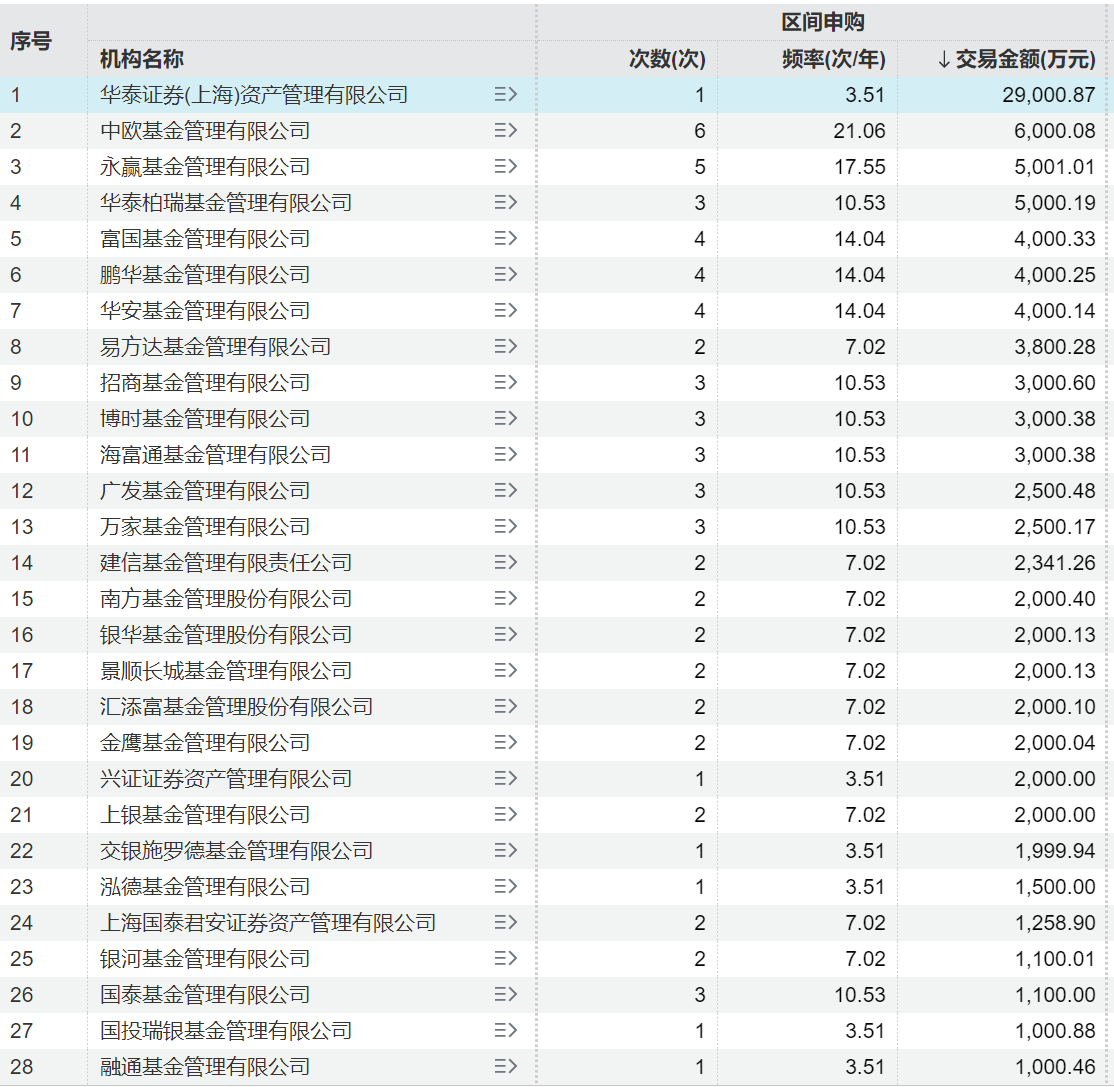The height and width of the screenshot is (1087, 1114).
Task: Open details icon for 华泰证券(上海)资产管理有限公司
Action: pos(508,94)
